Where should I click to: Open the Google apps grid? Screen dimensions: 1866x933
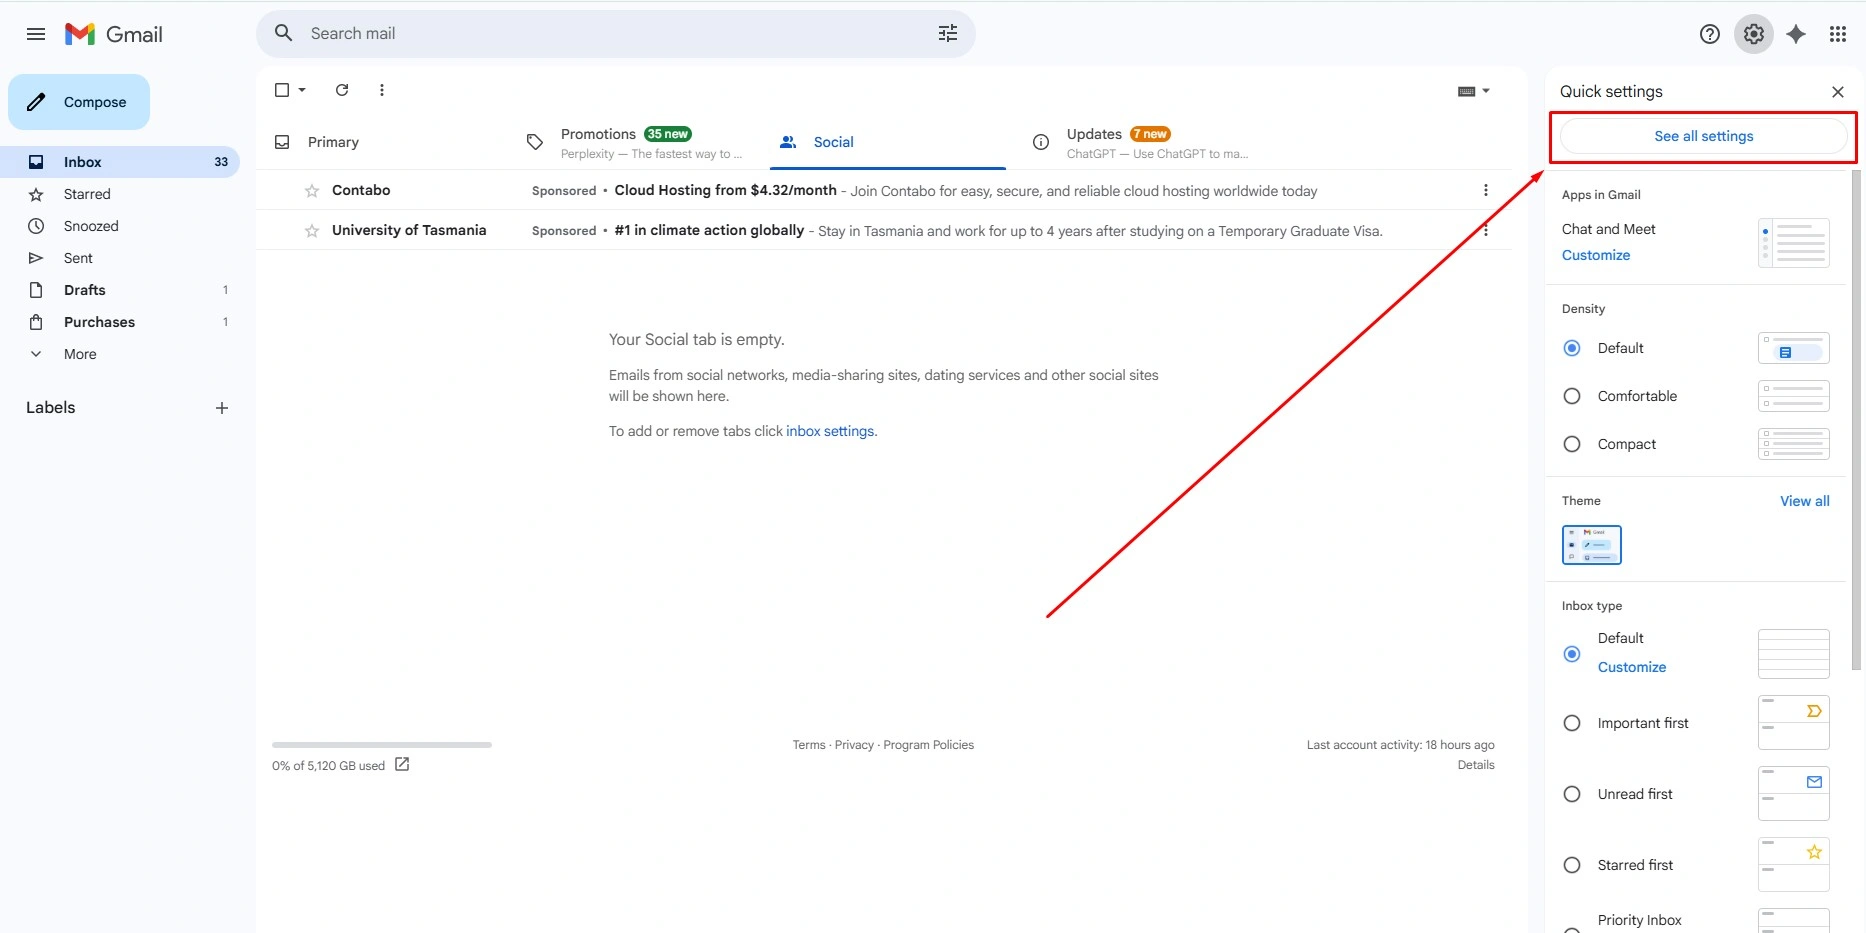point(1838,34)
